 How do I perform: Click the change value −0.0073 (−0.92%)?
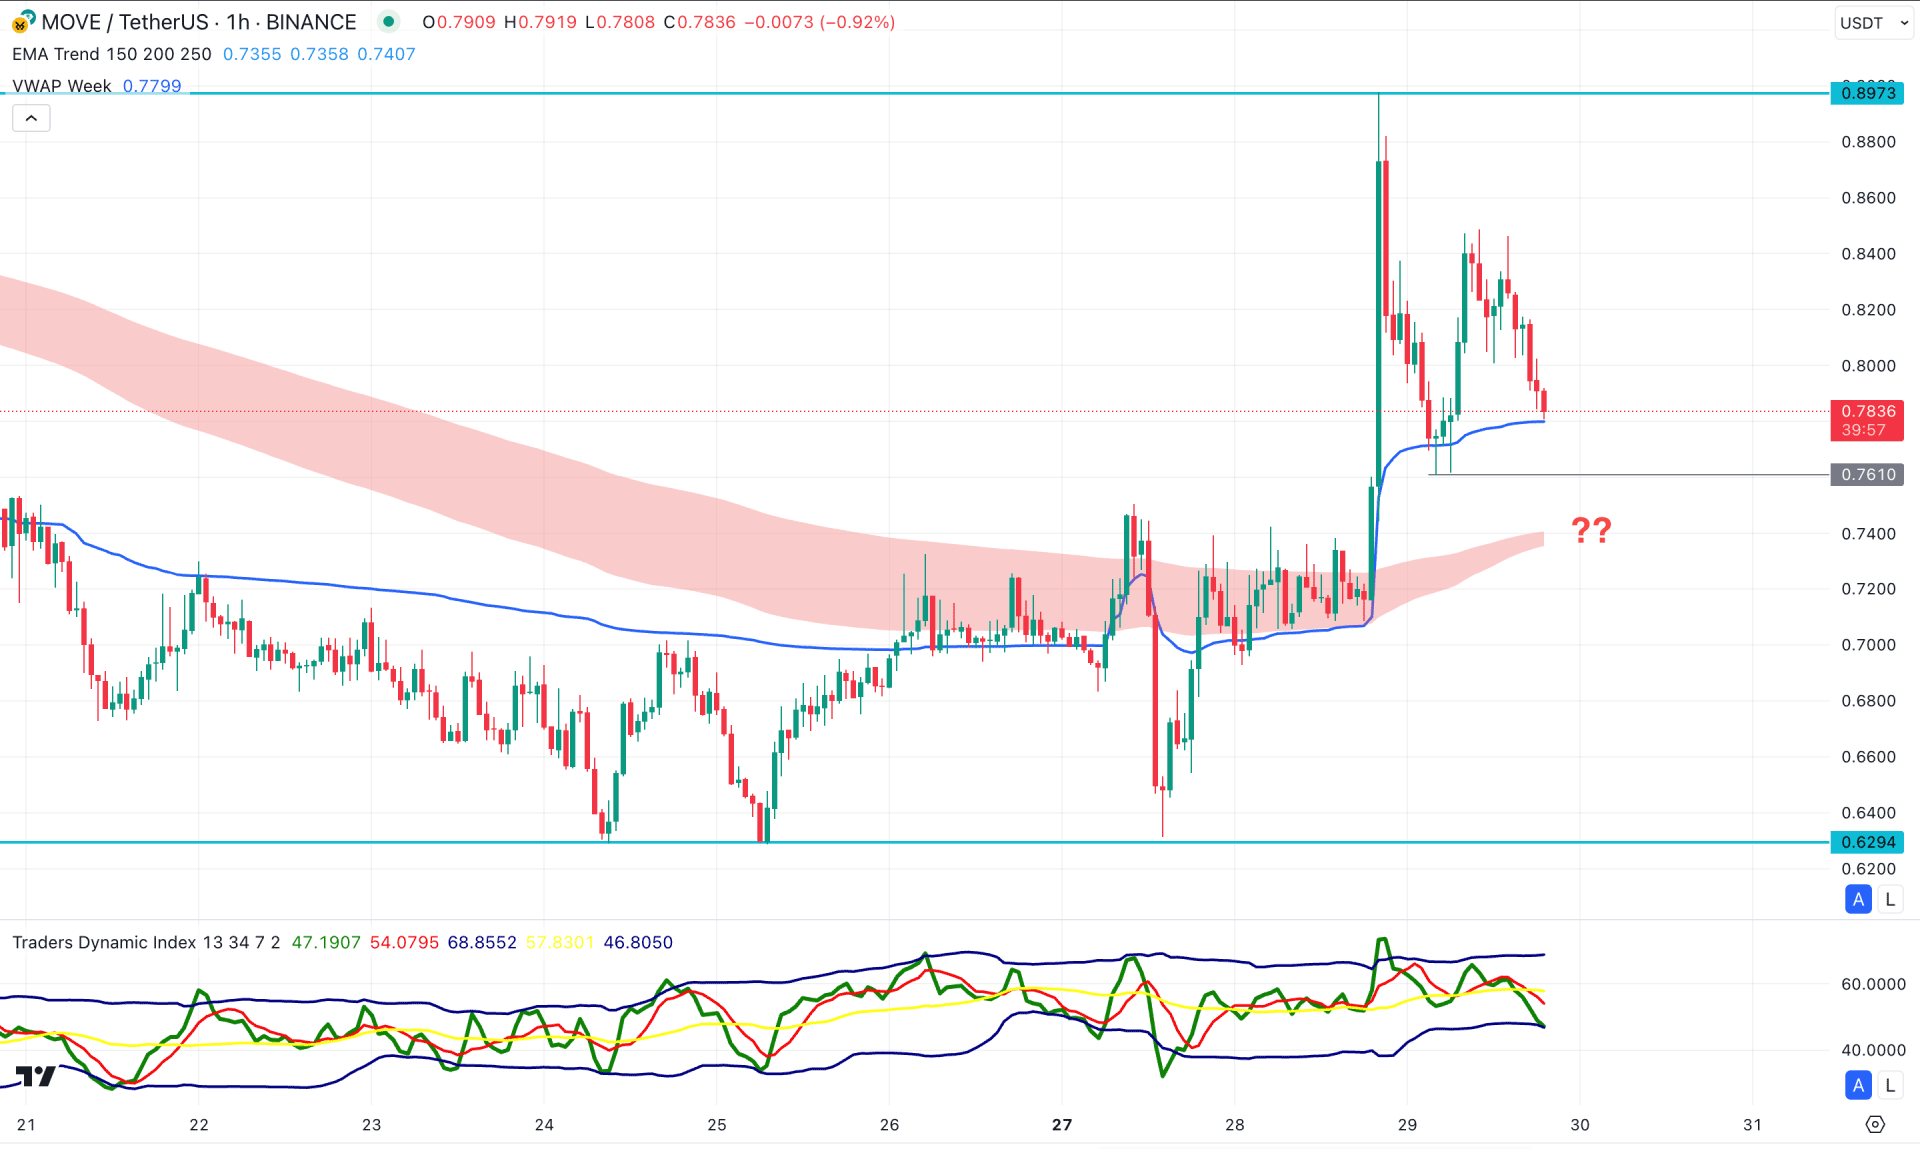click(819, 22)
